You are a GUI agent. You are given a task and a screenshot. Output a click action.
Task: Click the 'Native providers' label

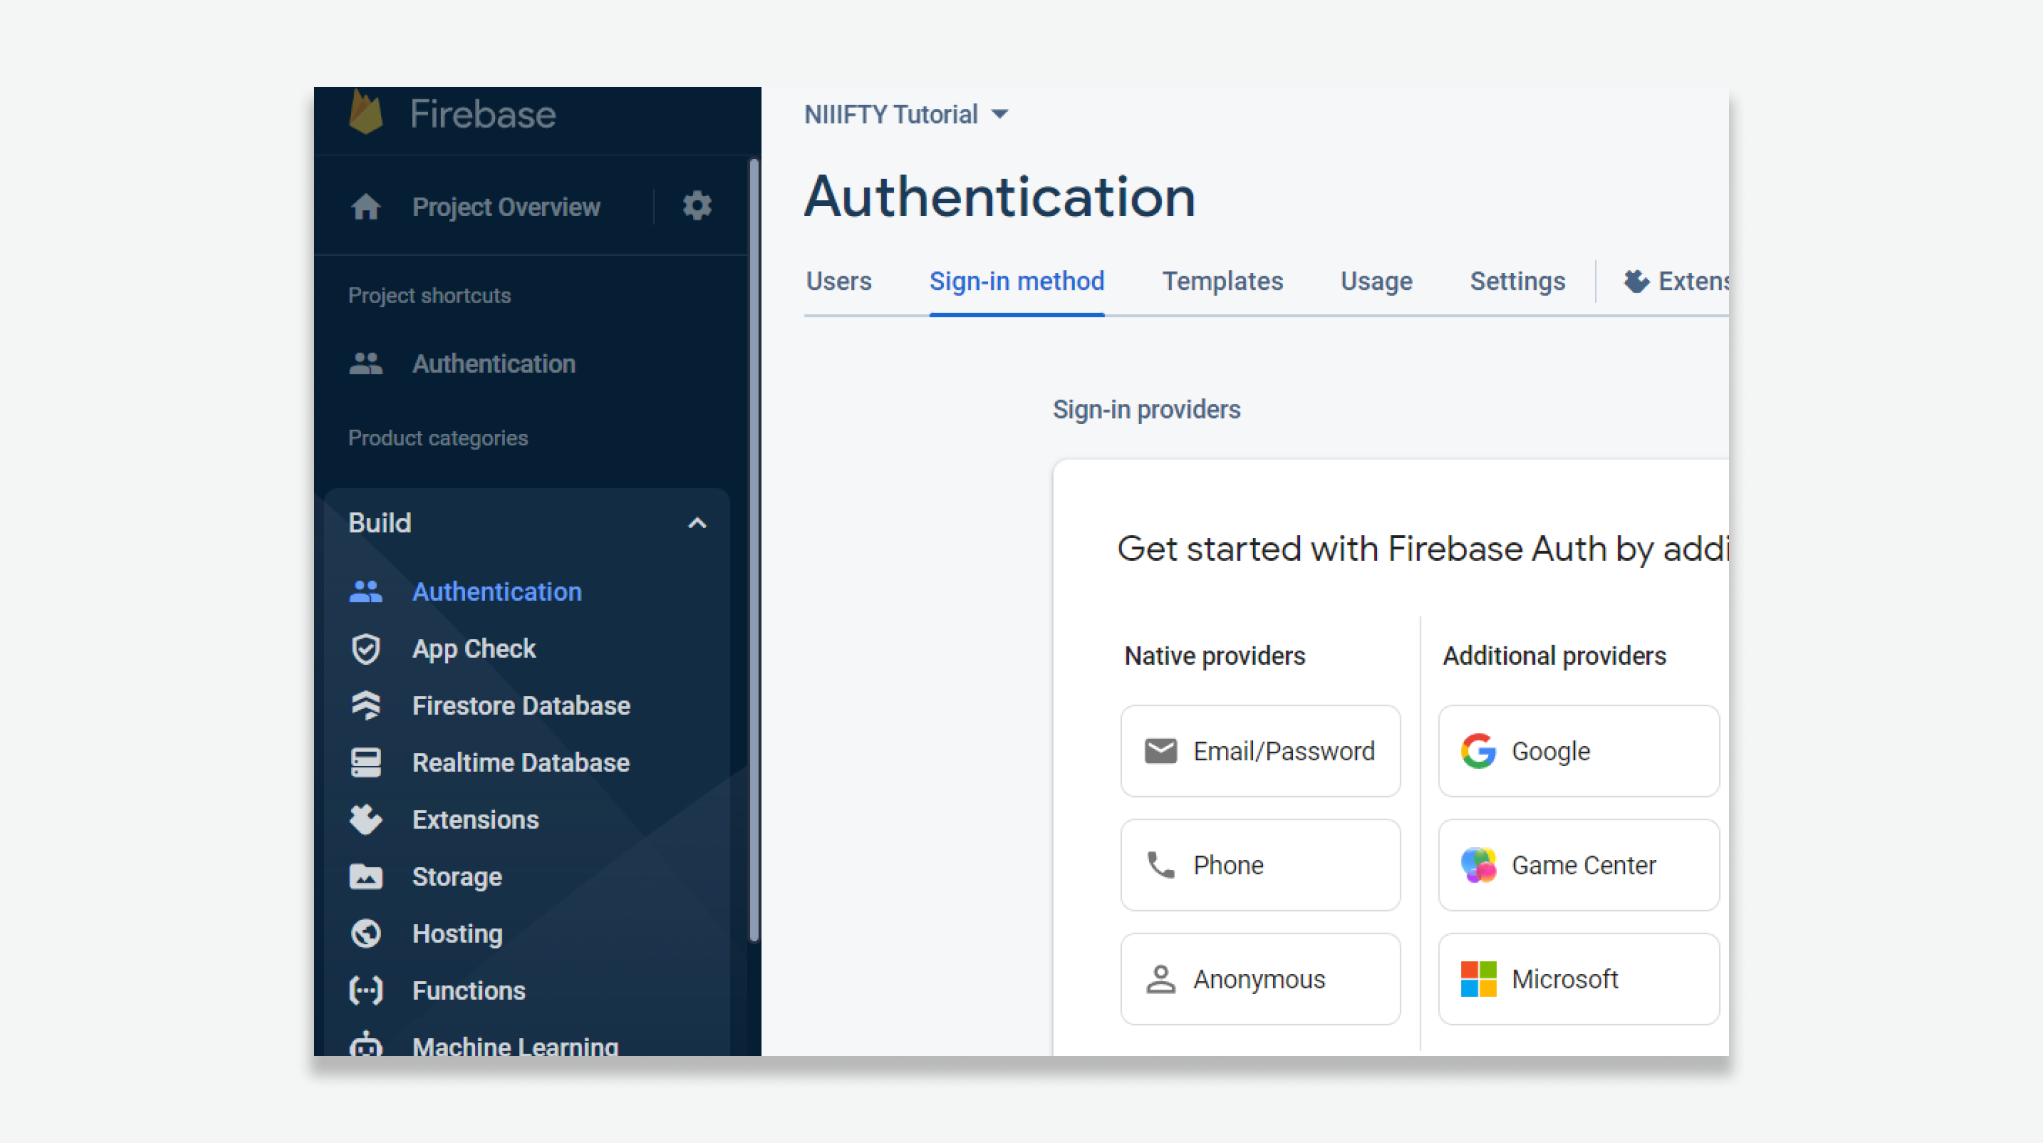pyautogui.click(x=1214, y=655)
